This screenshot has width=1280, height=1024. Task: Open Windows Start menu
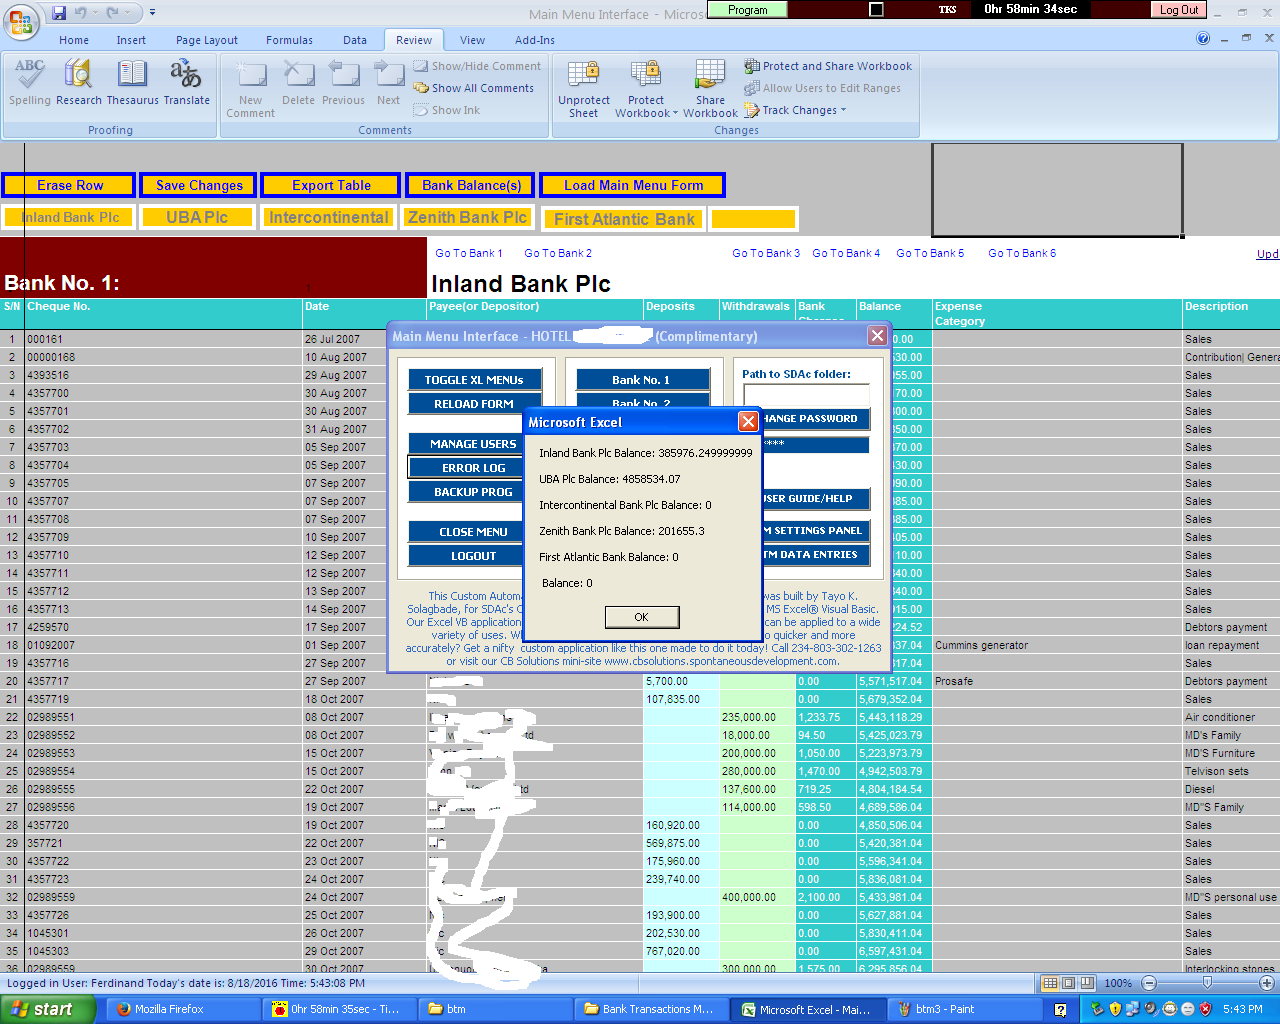pyautogui.click(x=48, y=1009)
